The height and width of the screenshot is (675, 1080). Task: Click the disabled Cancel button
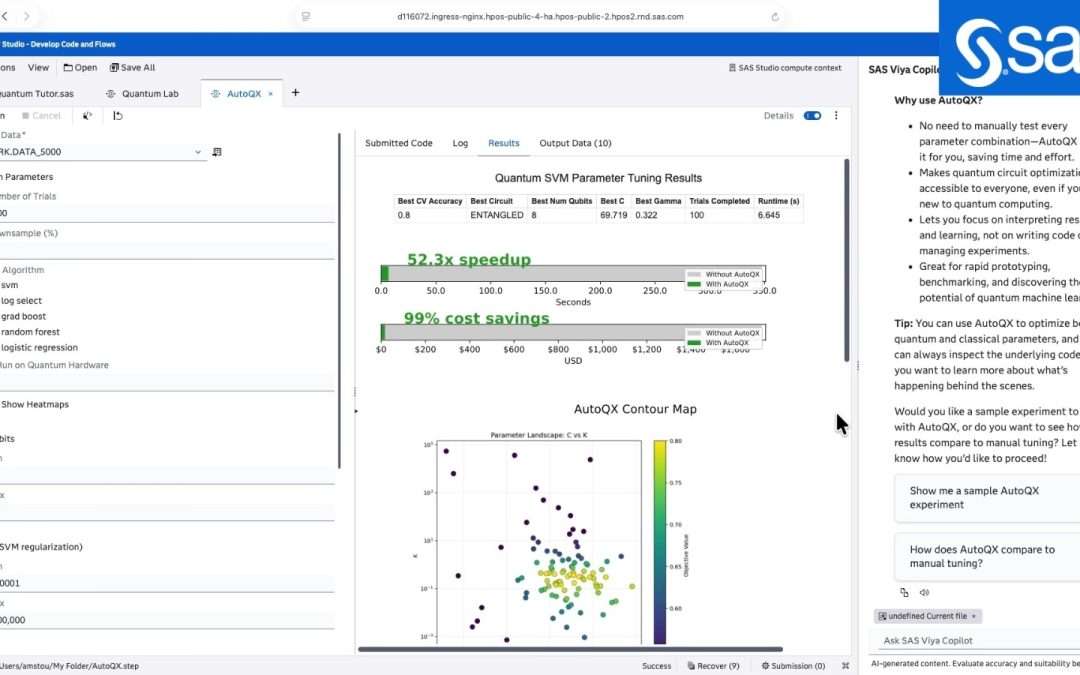click(x=41, y=116)
